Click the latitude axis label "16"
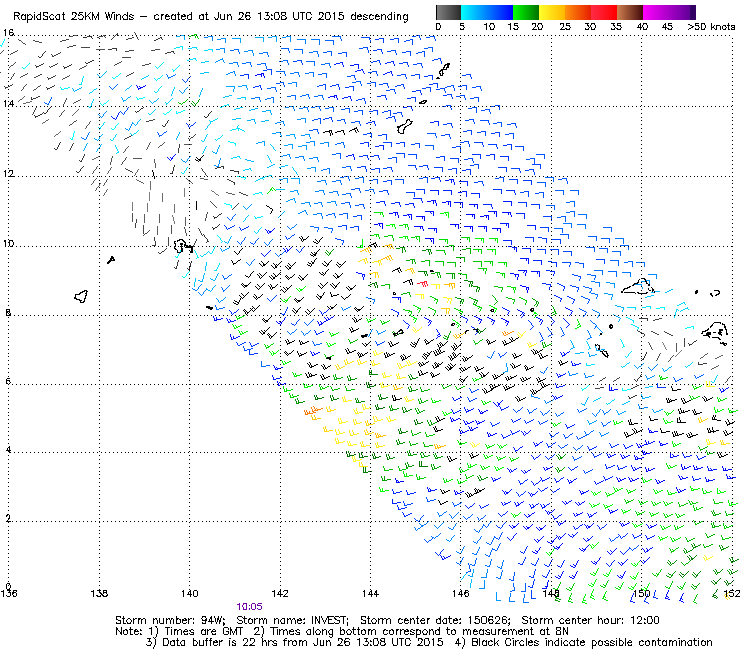The height and width of the screenshot is (650, 740). point(8,33)
